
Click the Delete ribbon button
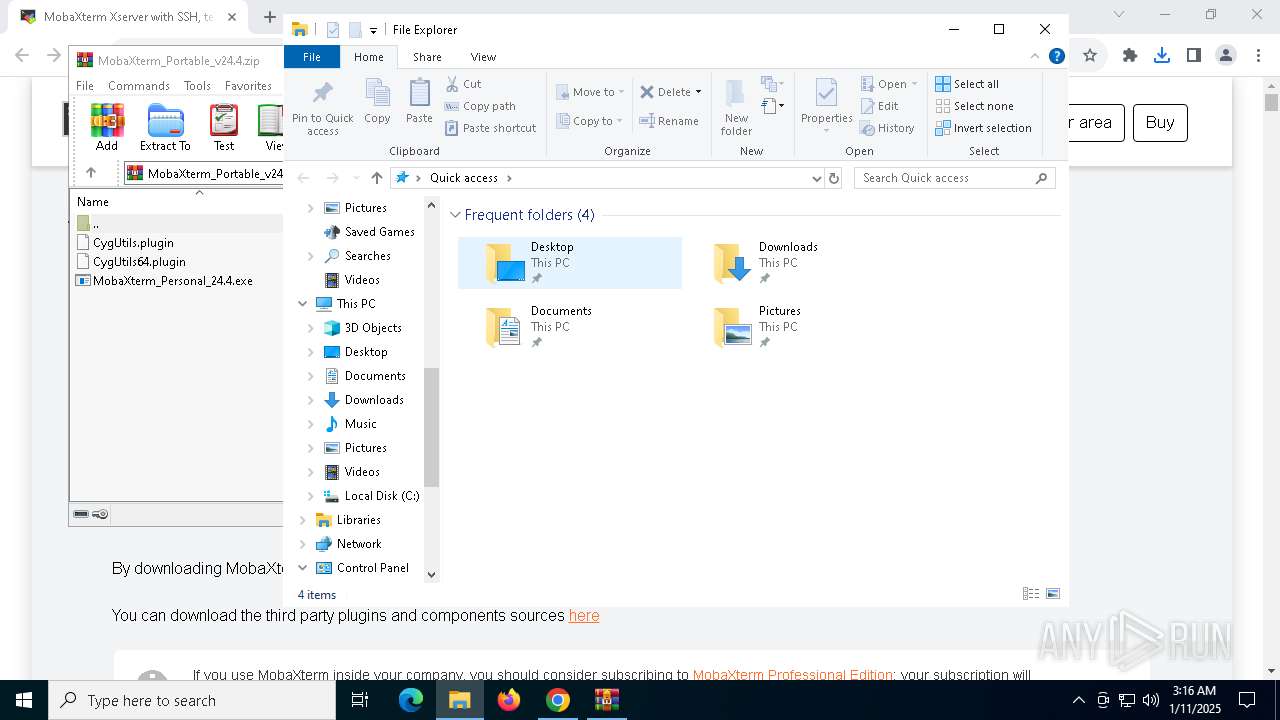[x=666, y=92]
